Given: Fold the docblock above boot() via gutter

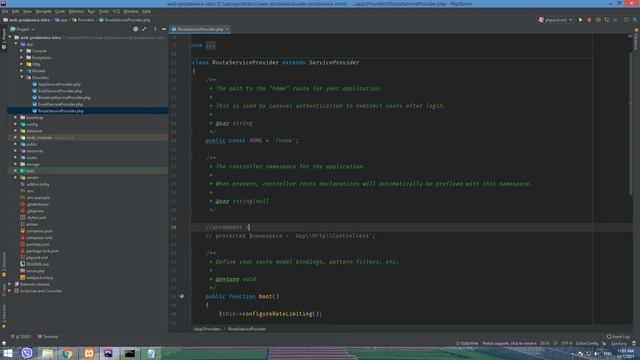Looking at the screenshot, I should [x=190, y=253].
